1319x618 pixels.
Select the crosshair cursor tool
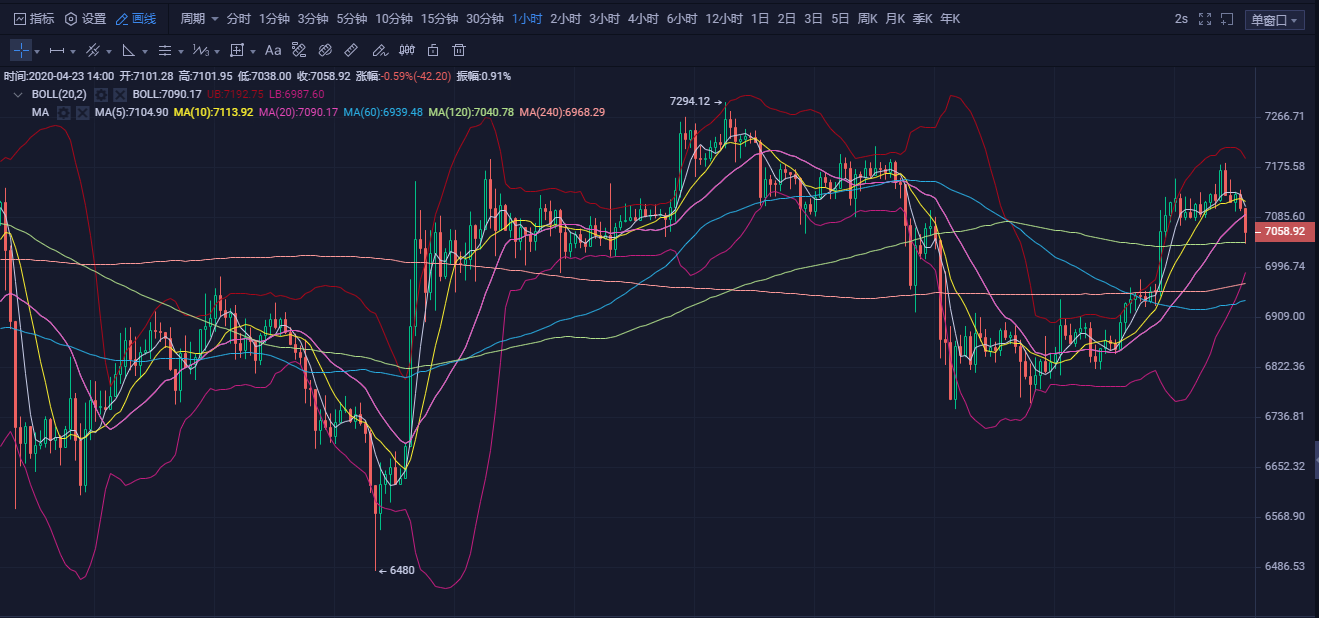[x=20, y=50]
